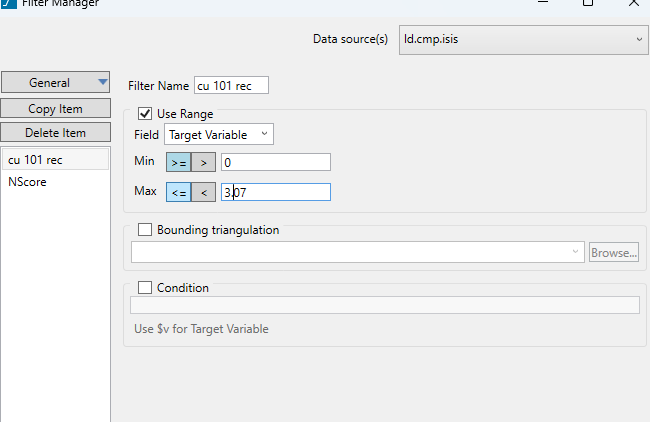The width and height of the screenshot is (650, 422).
Task: Maximize the Filter Manager window
Action: coord(588,3)
